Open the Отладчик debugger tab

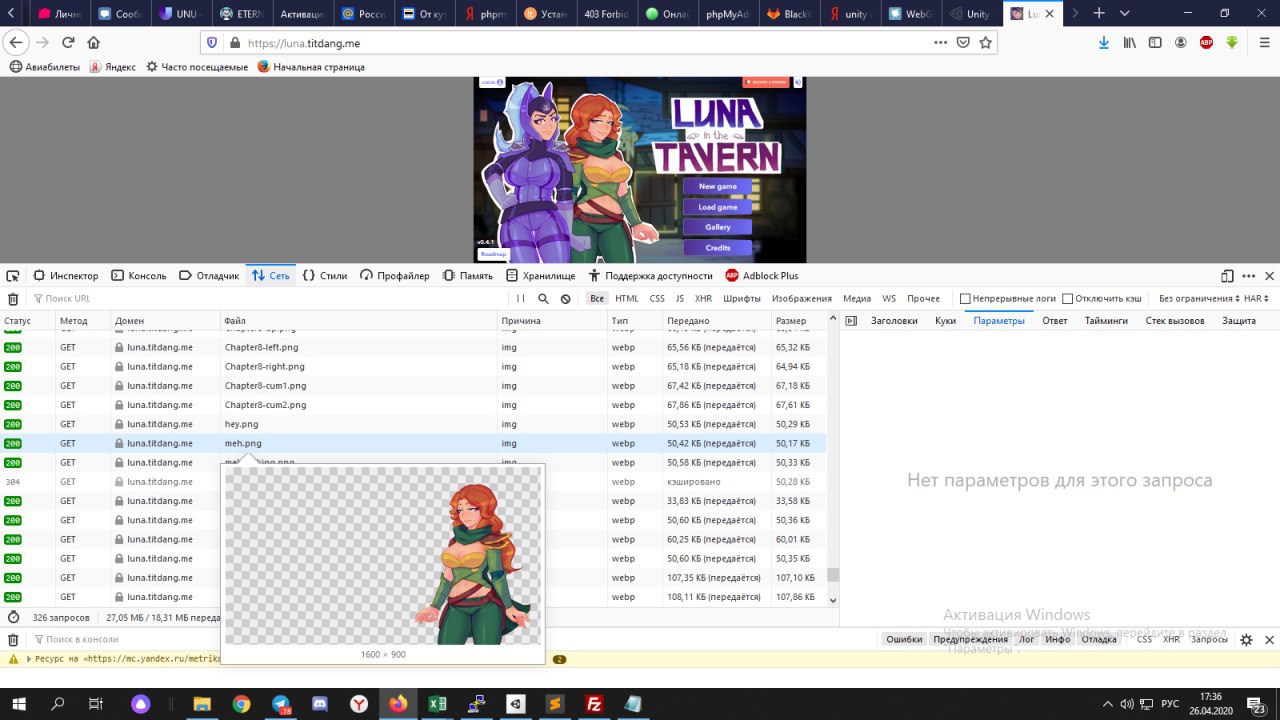pyautogui.click(x=209, y=276)
